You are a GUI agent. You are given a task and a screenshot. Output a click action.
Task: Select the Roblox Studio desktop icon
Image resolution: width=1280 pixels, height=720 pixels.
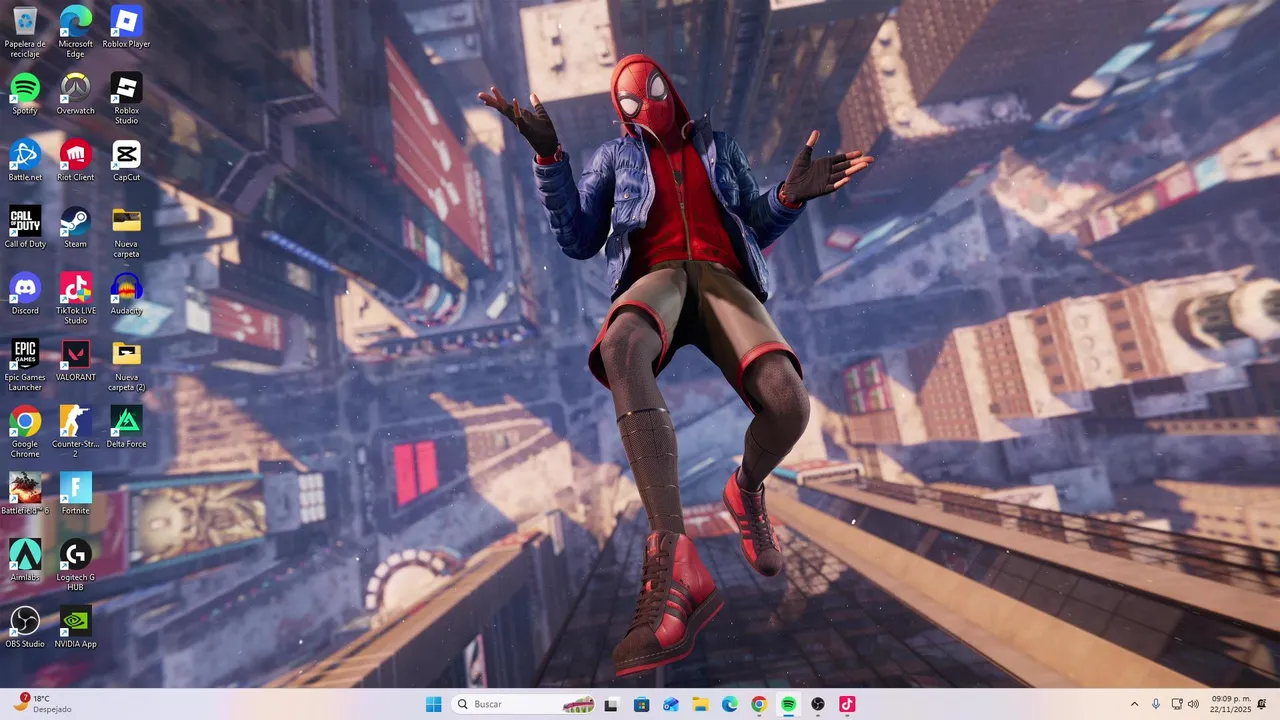(126, 98)
